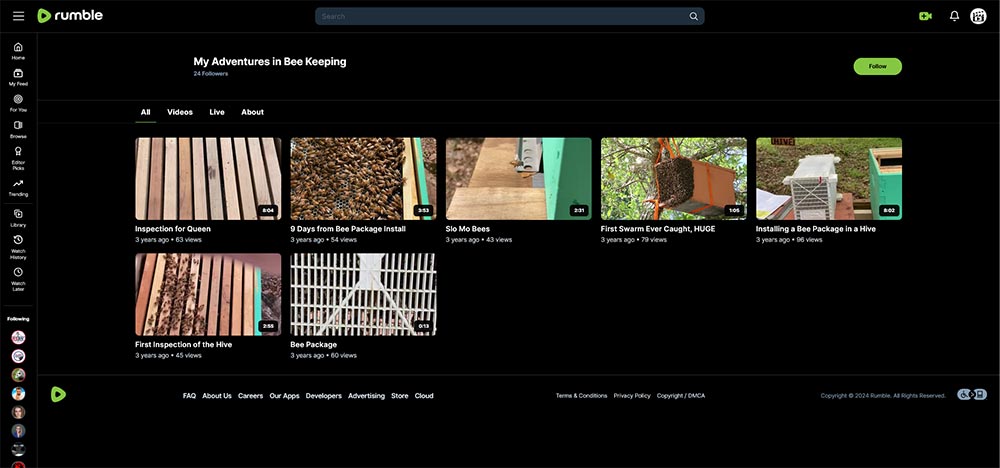Image resolution: width=1000 pixels, height=468 pixels.
Task: Play the Slo Mo Bees thumbnail
Action: (518, 179)
